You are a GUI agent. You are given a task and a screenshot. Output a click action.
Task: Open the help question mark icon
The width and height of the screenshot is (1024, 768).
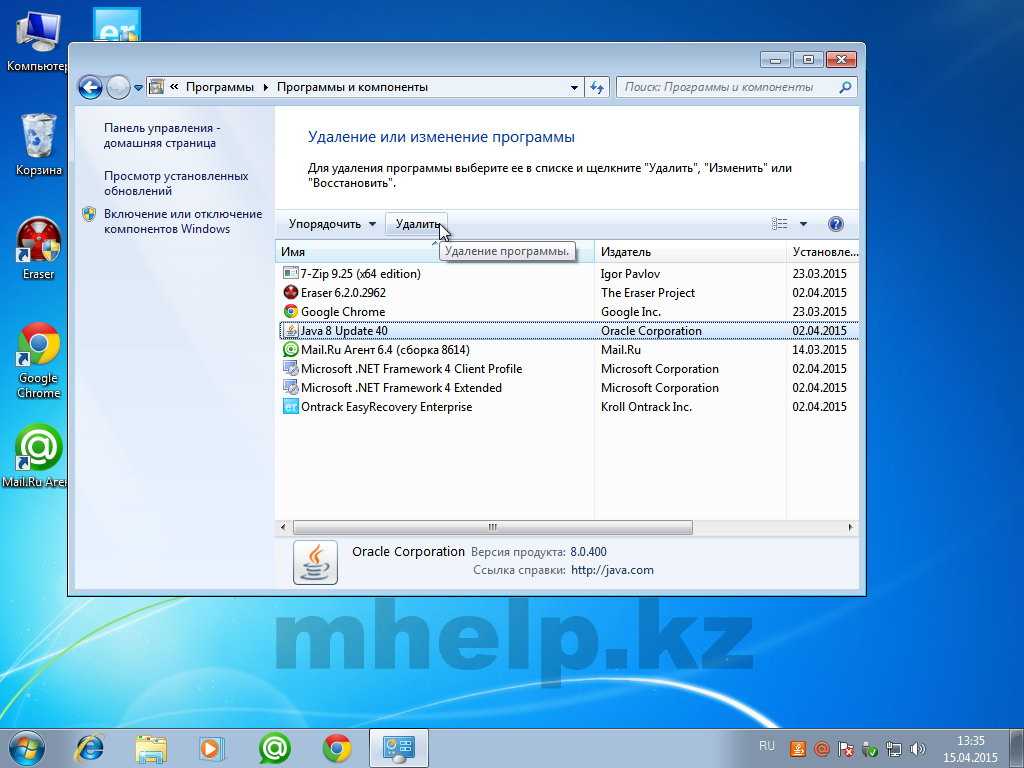pos(835,224)
